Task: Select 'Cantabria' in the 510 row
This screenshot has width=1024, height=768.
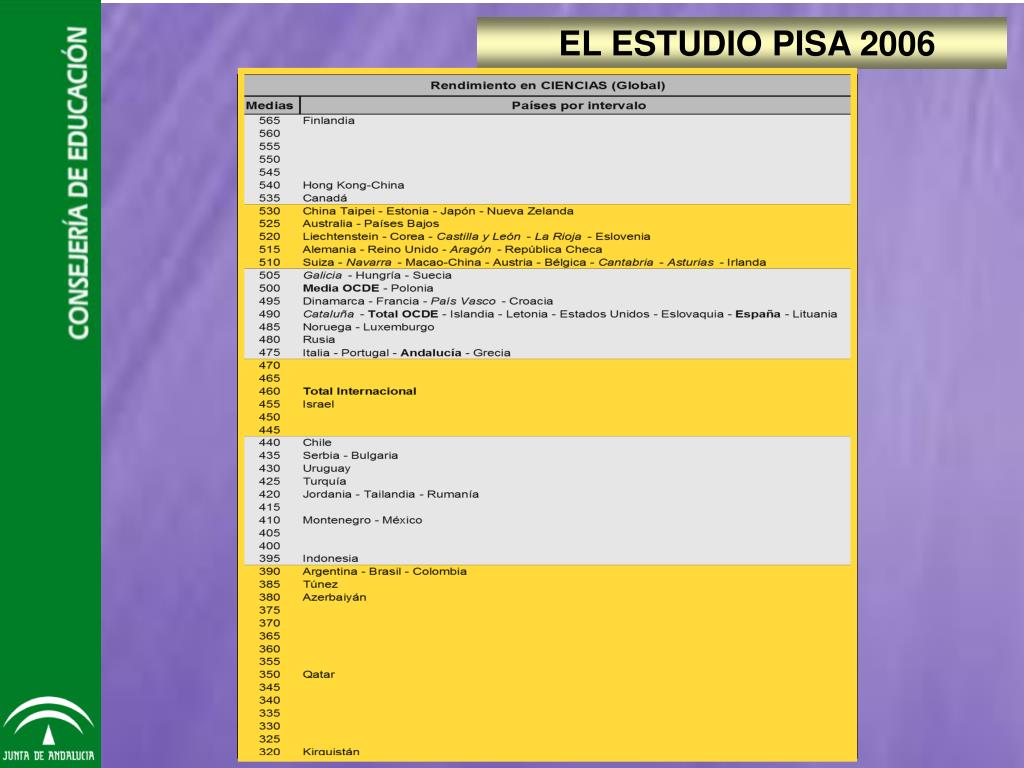Action: (626, 263)
